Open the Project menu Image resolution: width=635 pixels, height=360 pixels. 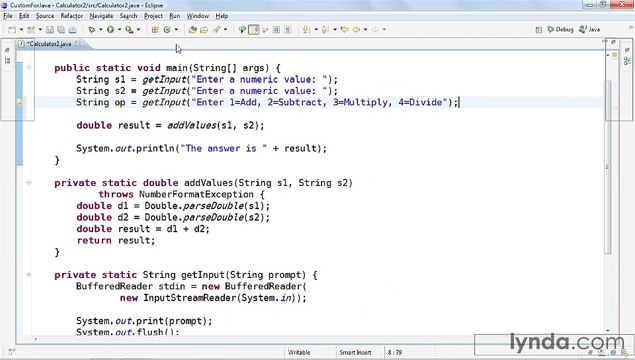tap(153, 16)
